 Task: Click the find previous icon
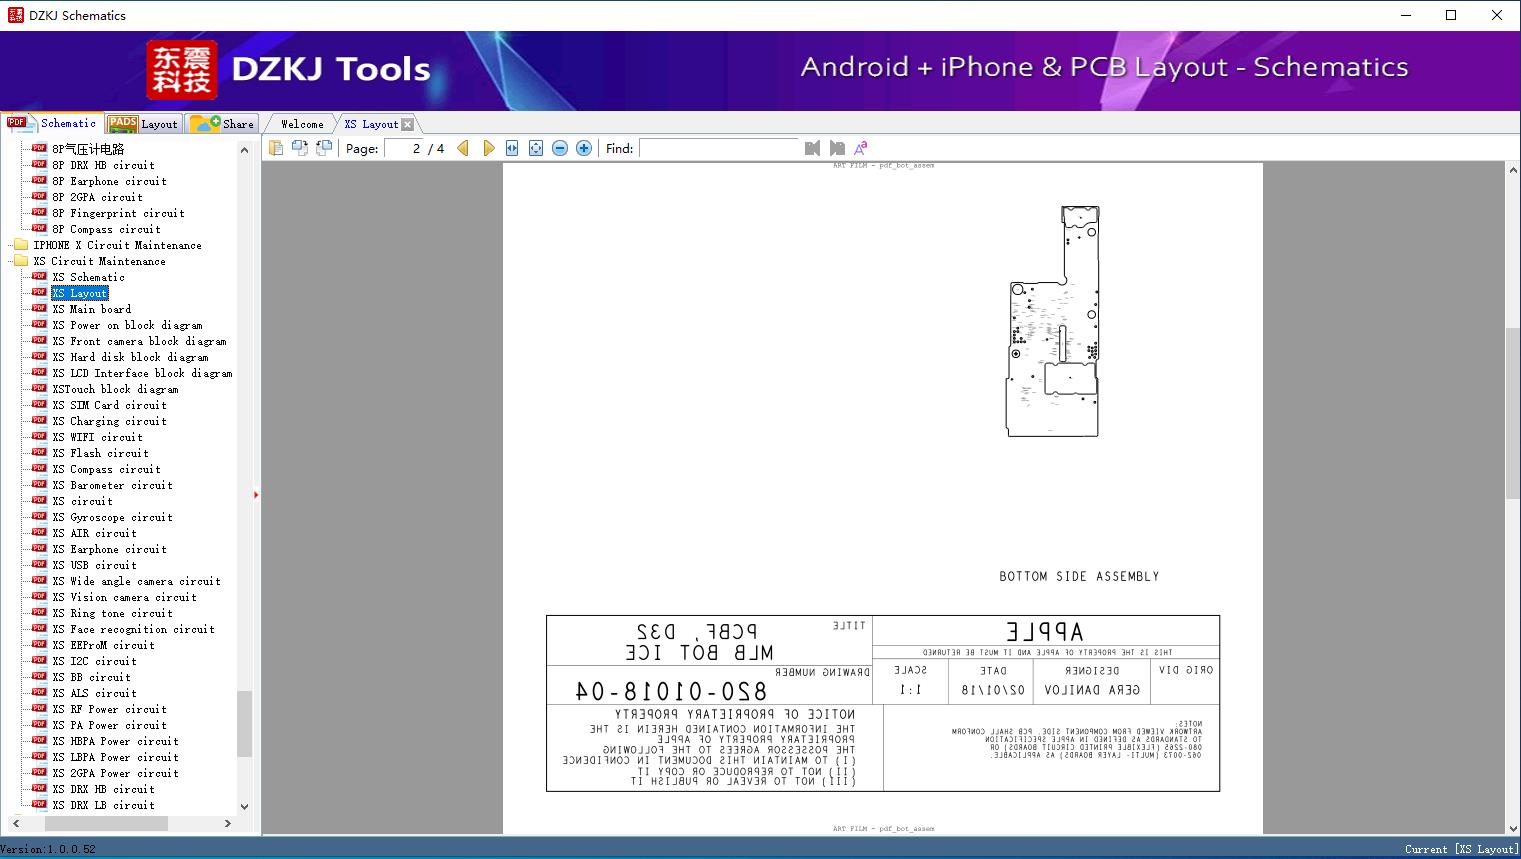point(812,148)
